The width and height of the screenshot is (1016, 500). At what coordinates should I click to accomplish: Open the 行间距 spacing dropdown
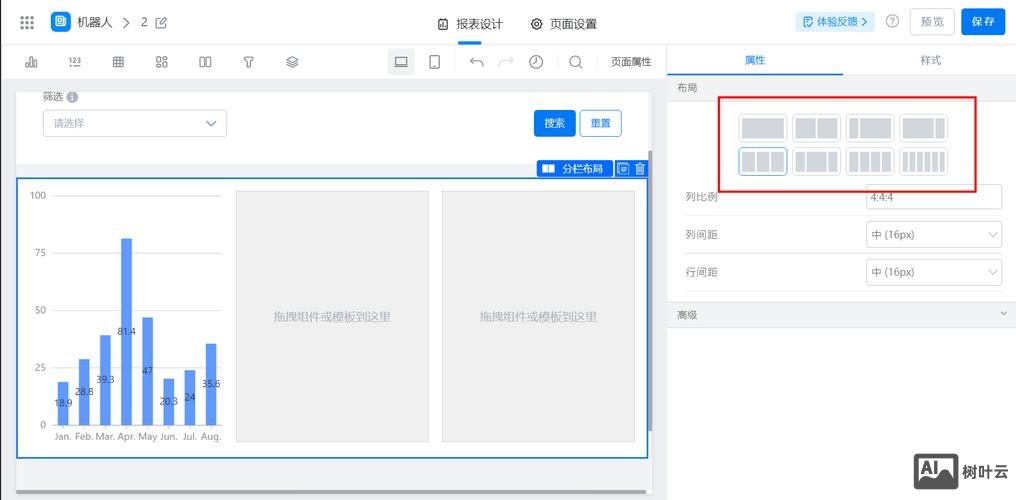tap(934, 272)
